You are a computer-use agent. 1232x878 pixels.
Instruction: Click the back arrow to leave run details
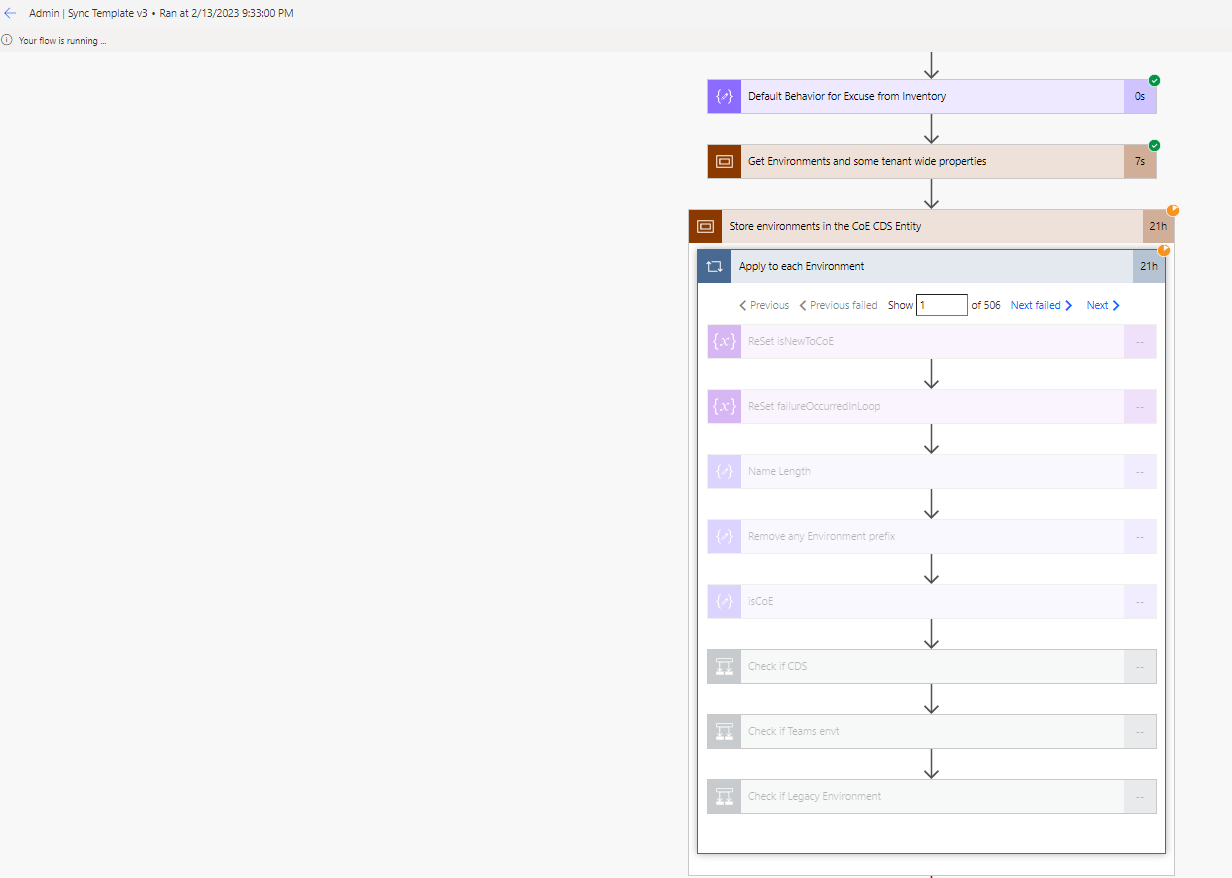(x=10, y=13)
